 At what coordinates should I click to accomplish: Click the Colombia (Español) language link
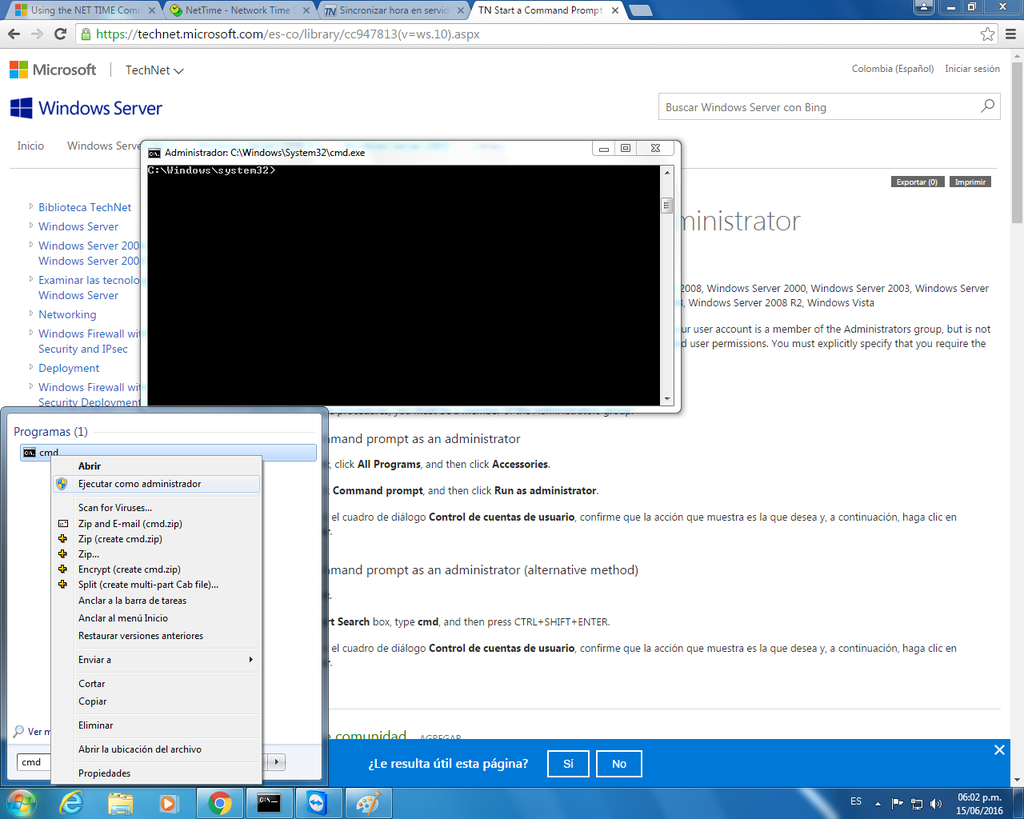892,69
